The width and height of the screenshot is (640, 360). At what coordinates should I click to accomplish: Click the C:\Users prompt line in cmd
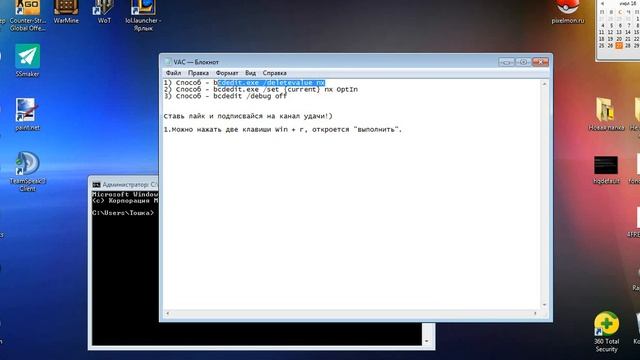pos(123,213)
